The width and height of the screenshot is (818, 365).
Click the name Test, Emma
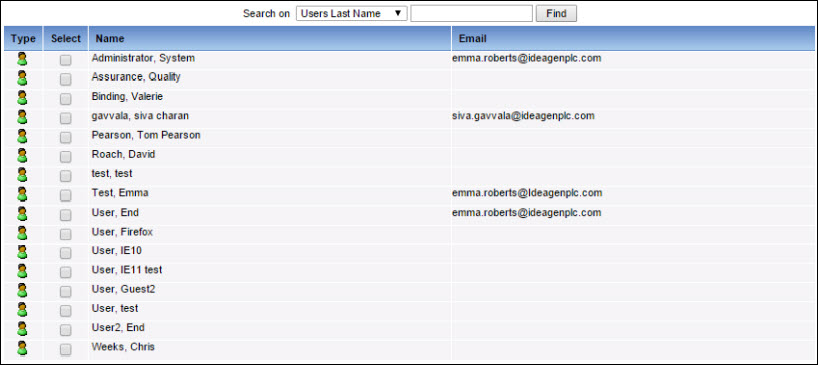(x=119, y=193)
